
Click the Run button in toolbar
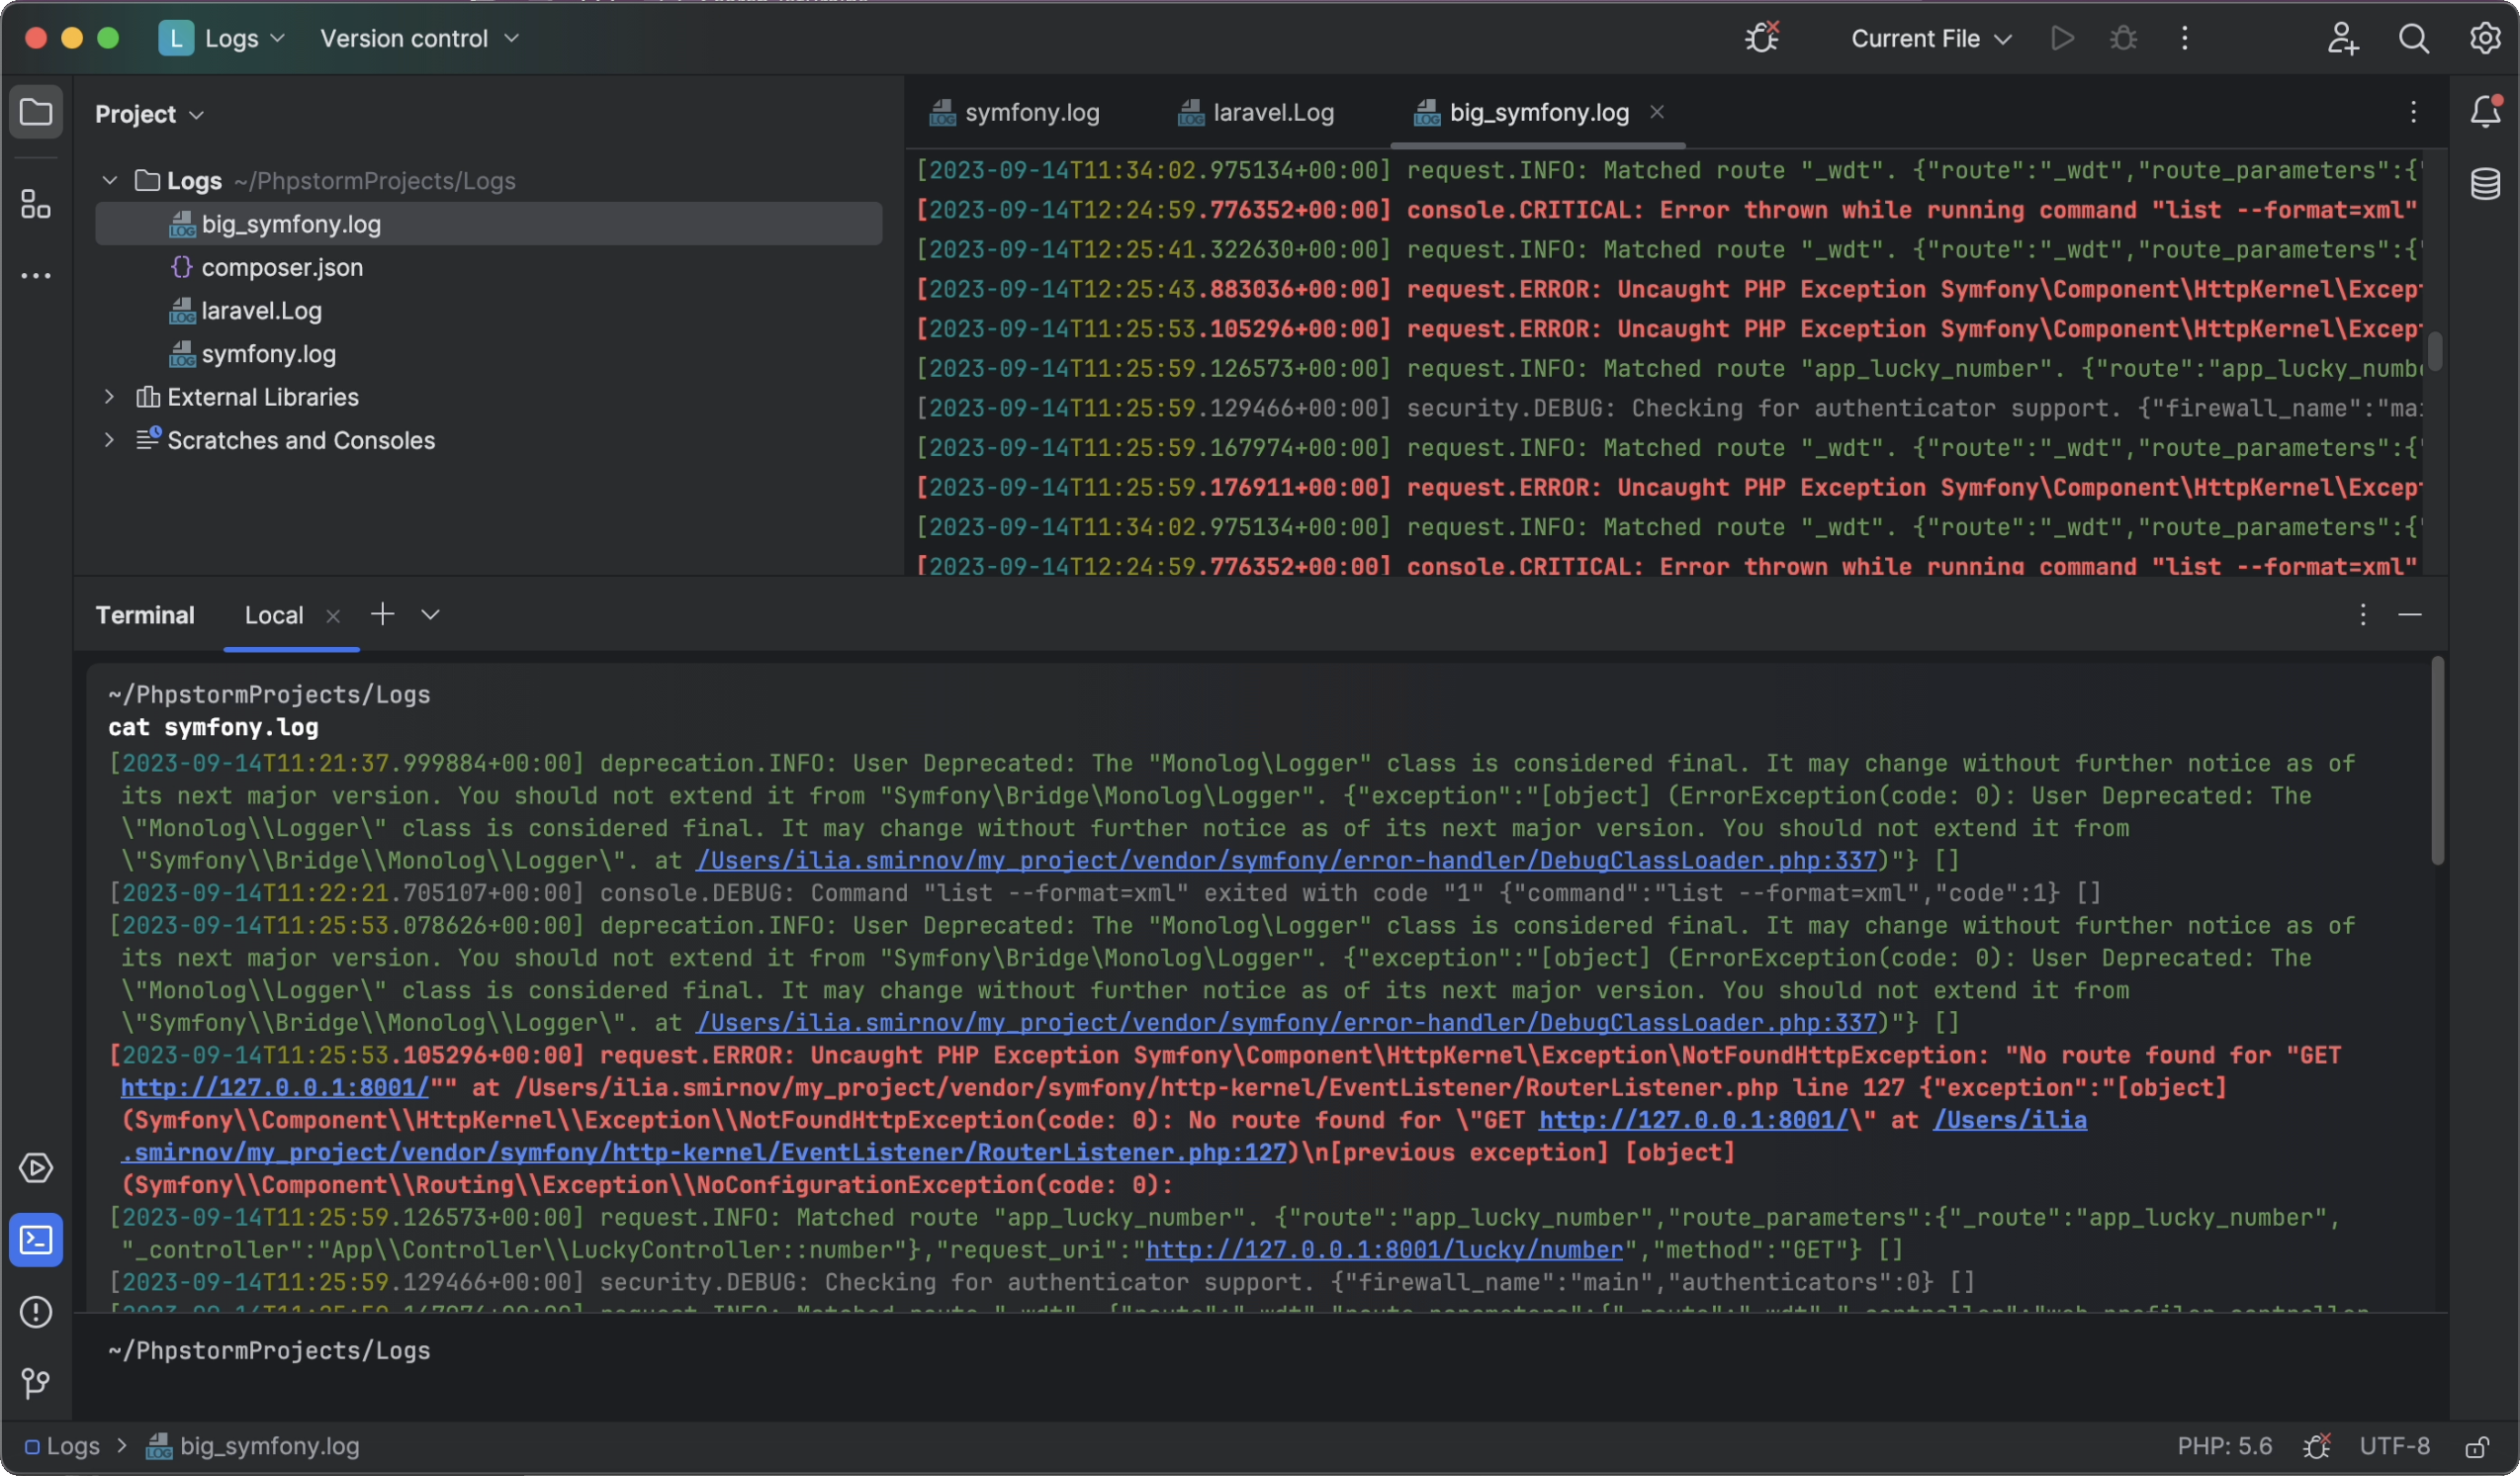point(2062,39)
